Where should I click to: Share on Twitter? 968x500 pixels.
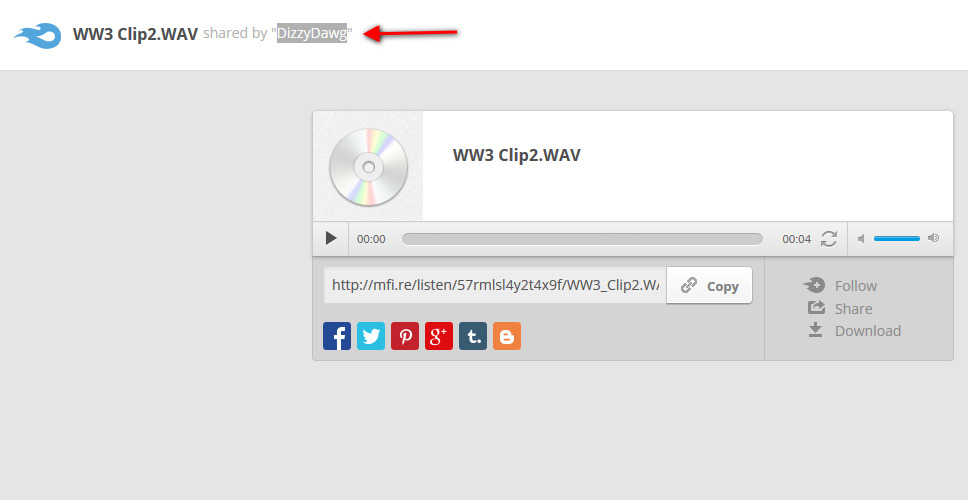pos(371,336)
